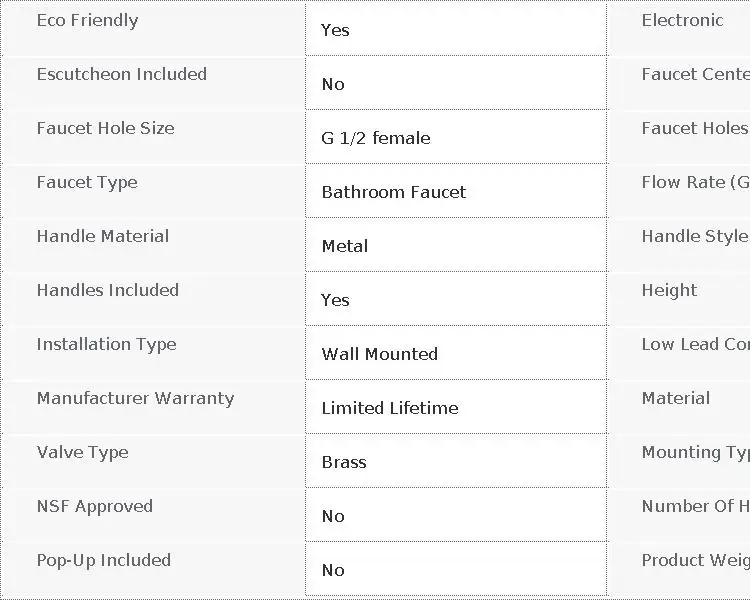The width and height of the screenshot is (750, 600).
Task: Select the Material label in right column
Action: coord(675,398)
